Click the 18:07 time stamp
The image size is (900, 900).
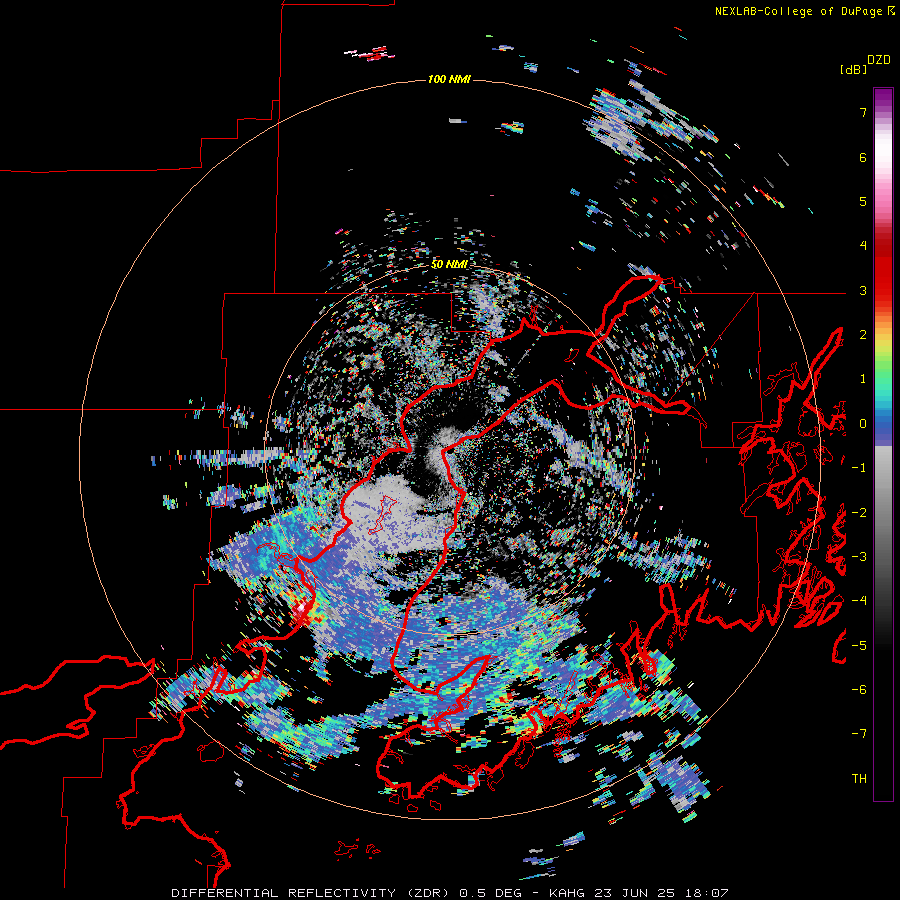(x=705, y=893)
